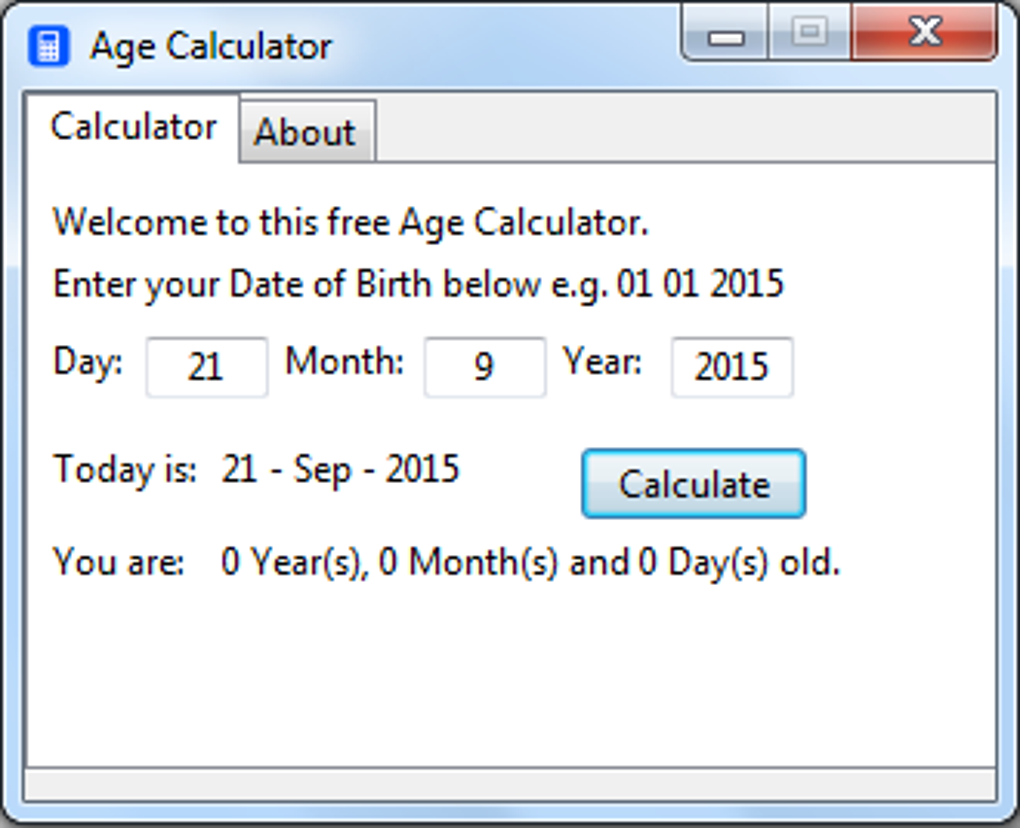Click the maximize window button
The height and width of the screenshot is (828, 1020).
click(808, 31)
